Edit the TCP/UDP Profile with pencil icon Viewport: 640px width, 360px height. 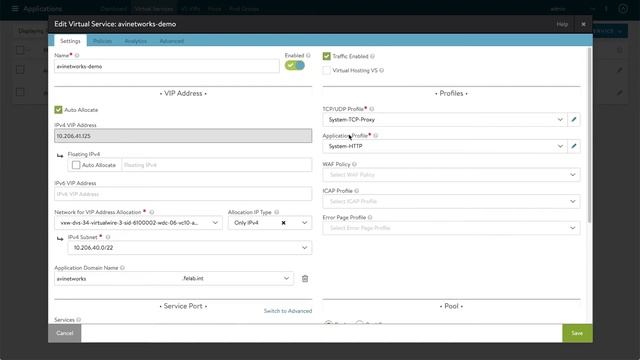[x=573, y=120]
